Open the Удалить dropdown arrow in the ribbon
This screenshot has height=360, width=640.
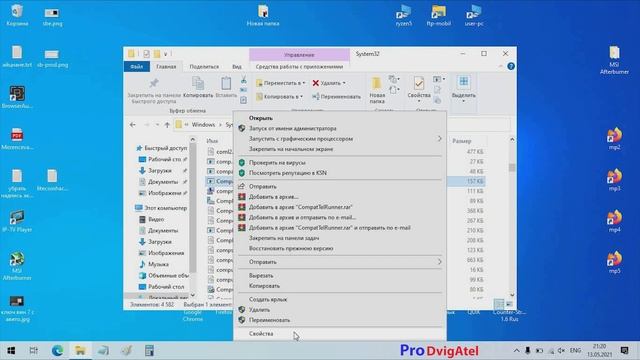coord(344,83)
